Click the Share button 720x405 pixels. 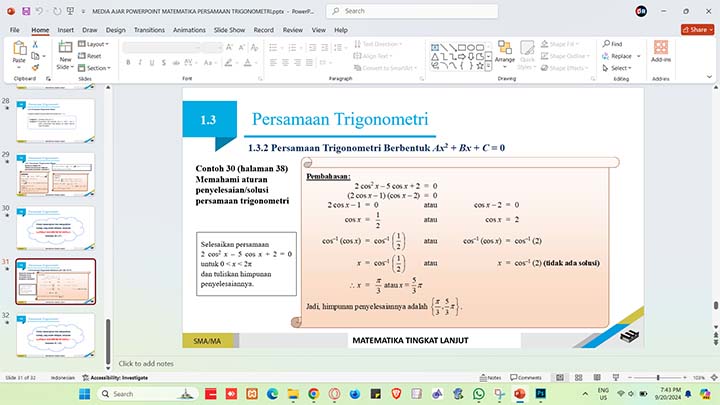point(697,30)
